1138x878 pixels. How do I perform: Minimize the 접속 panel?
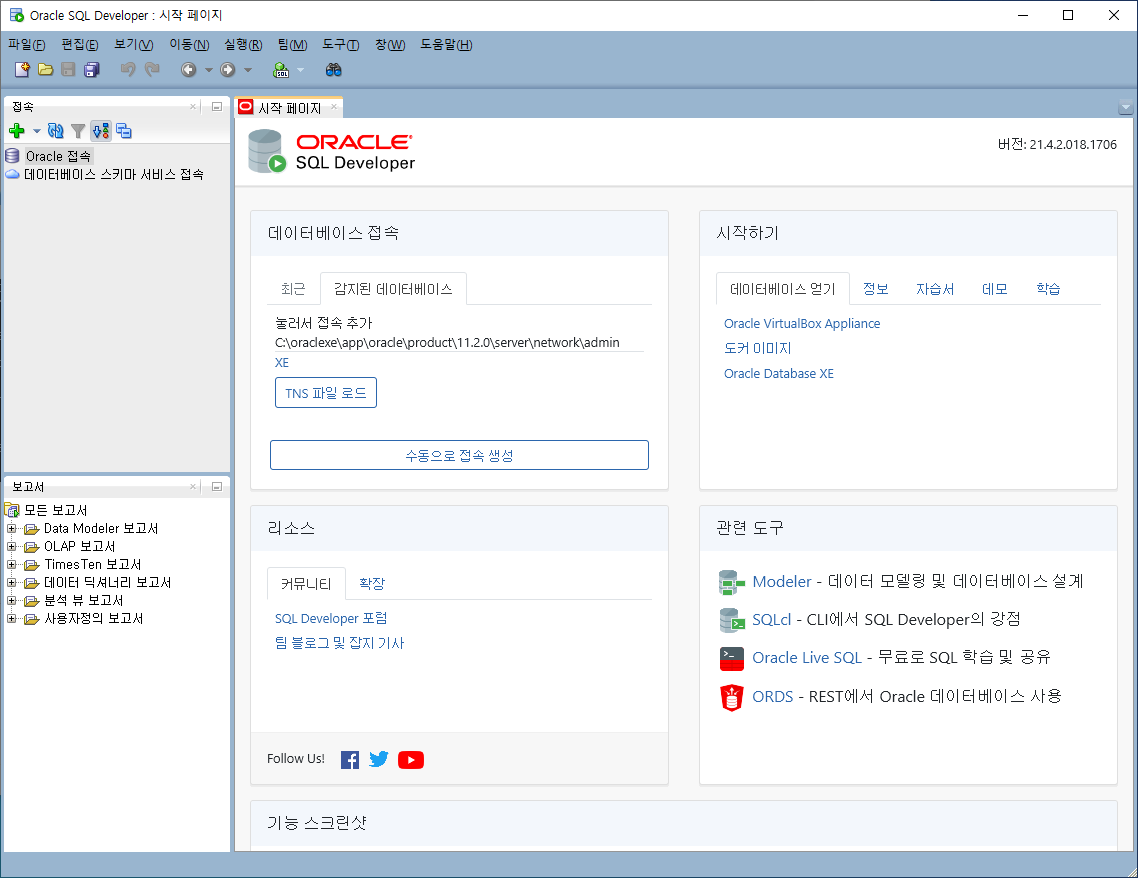point(216,107)
